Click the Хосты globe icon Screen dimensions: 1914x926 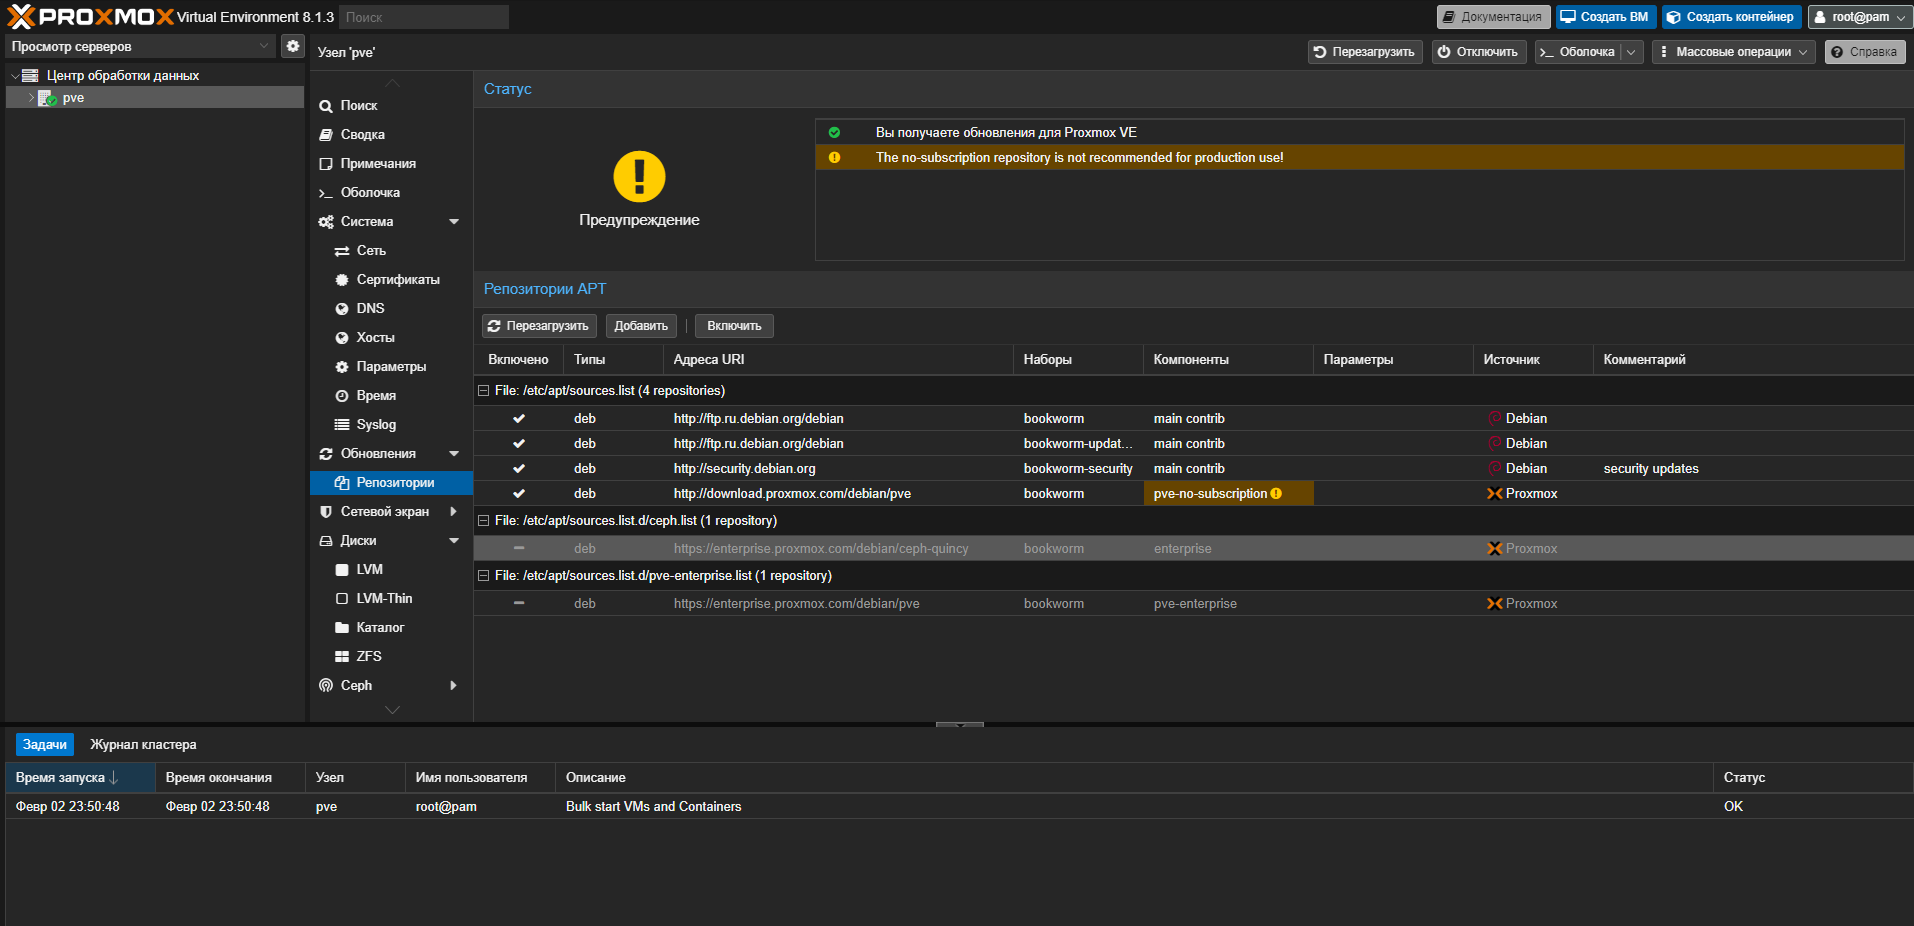[x=342, y=338]
